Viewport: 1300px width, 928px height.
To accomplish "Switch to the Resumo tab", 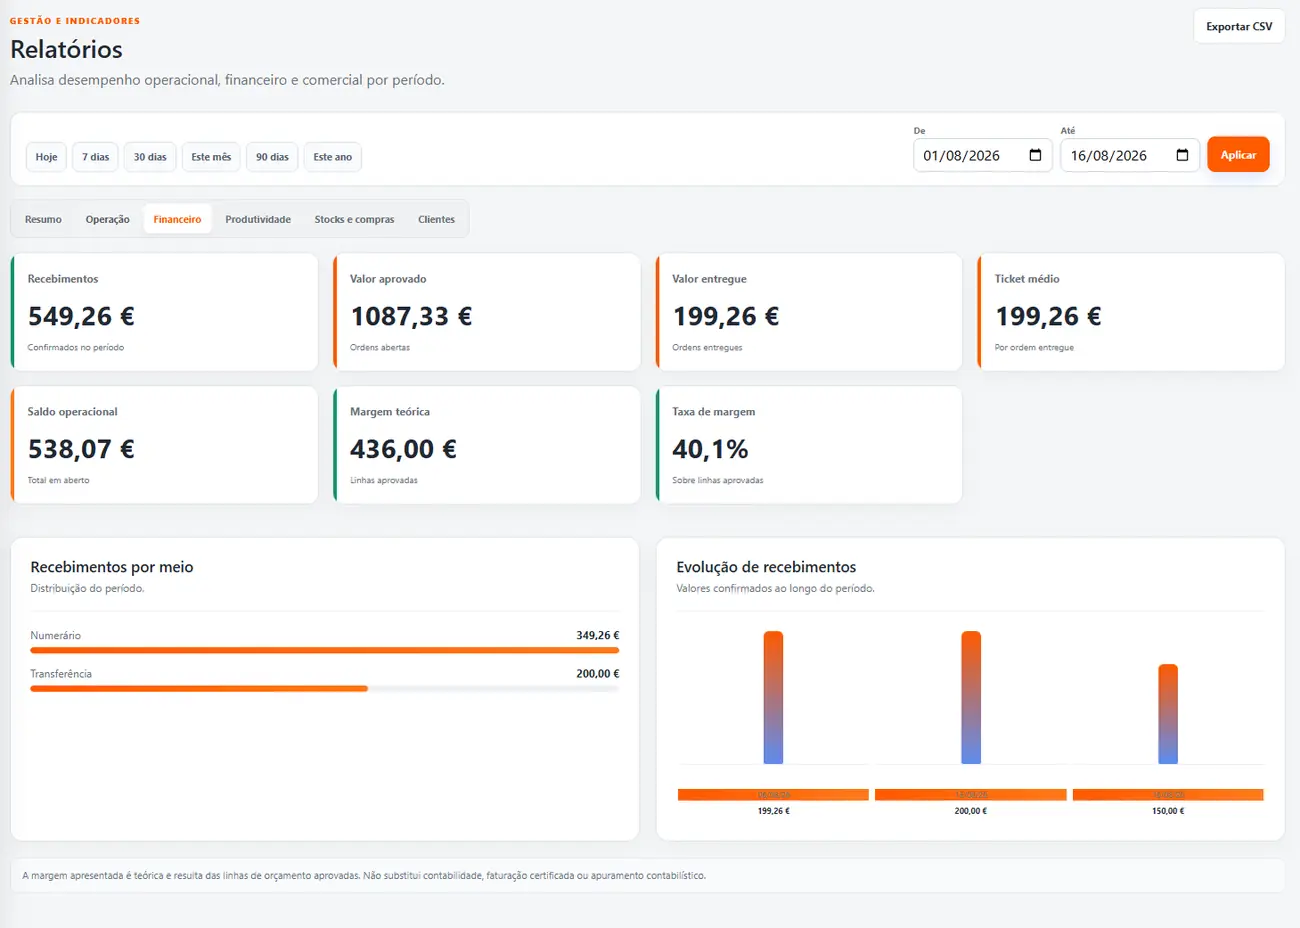I will tap(43, 219).
